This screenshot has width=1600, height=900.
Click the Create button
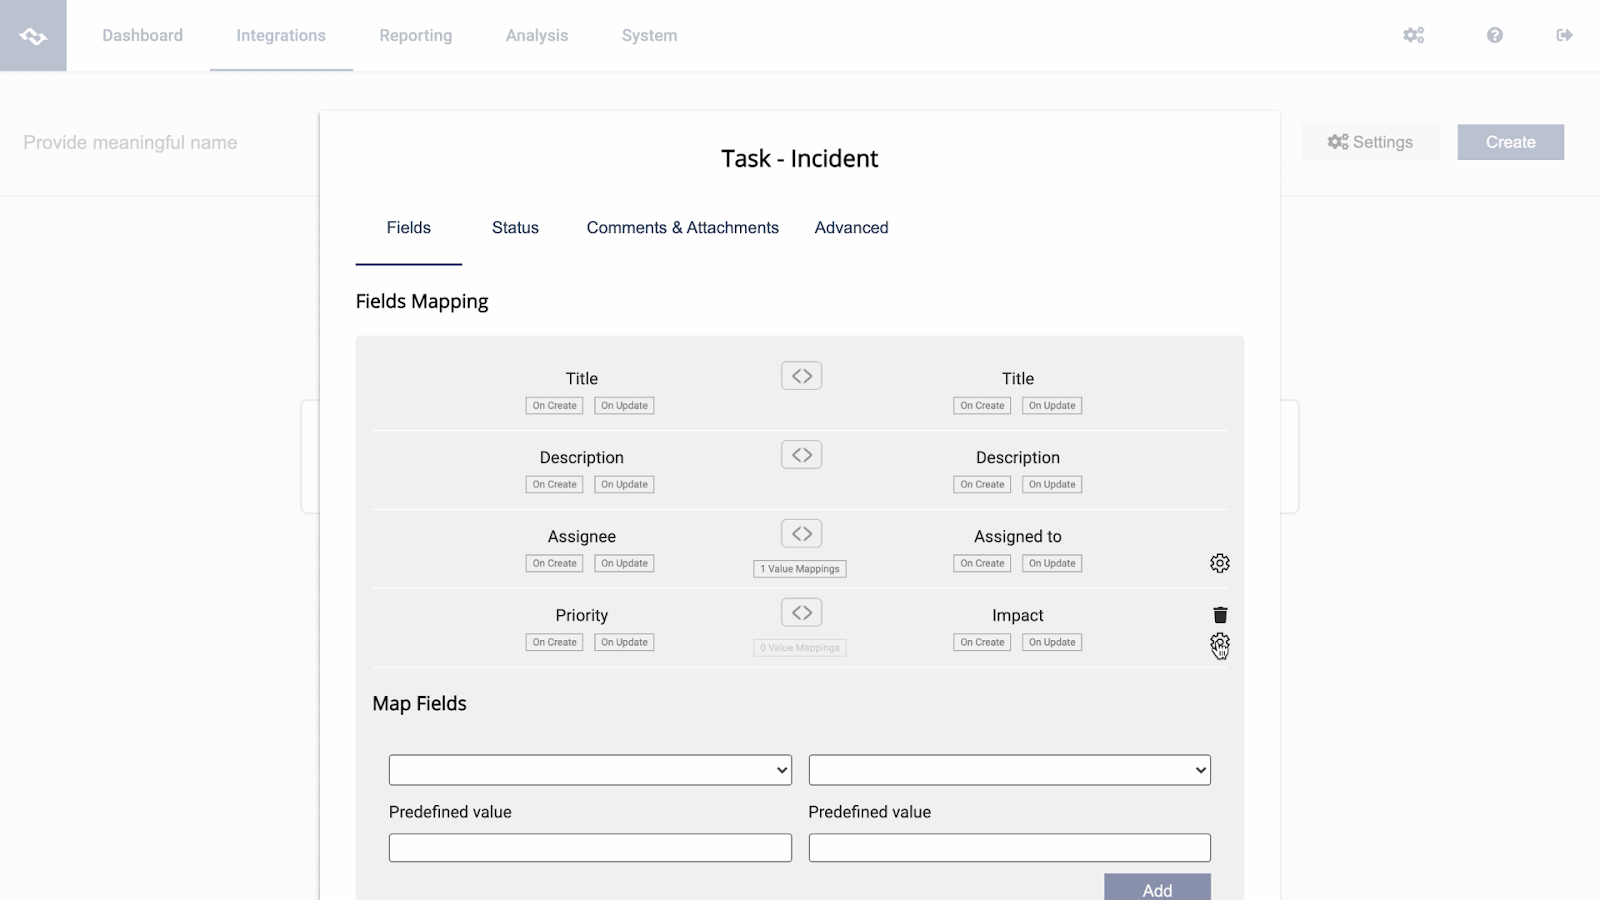(1510, 141)
